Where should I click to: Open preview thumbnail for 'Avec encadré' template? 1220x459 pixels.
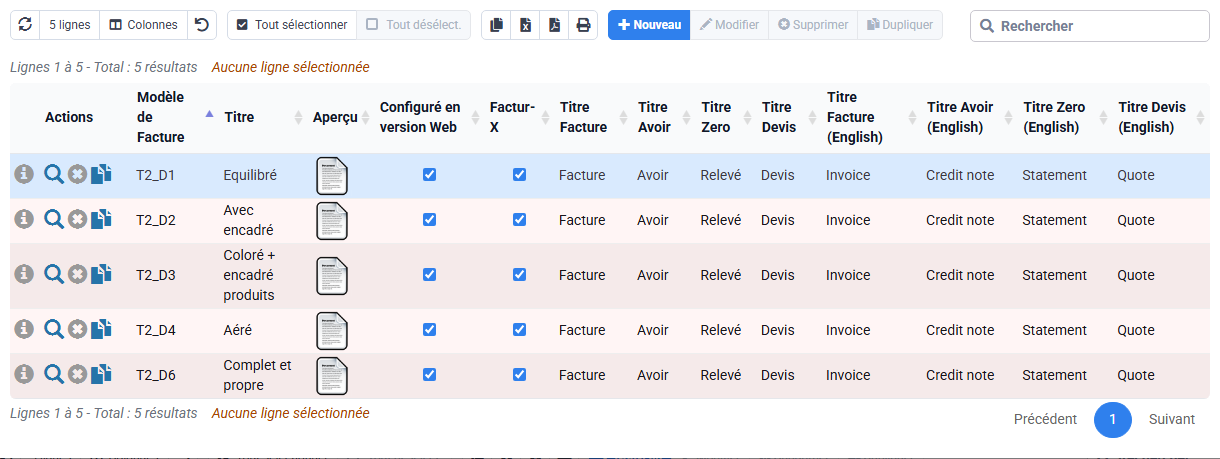click(x=332, y=220)
